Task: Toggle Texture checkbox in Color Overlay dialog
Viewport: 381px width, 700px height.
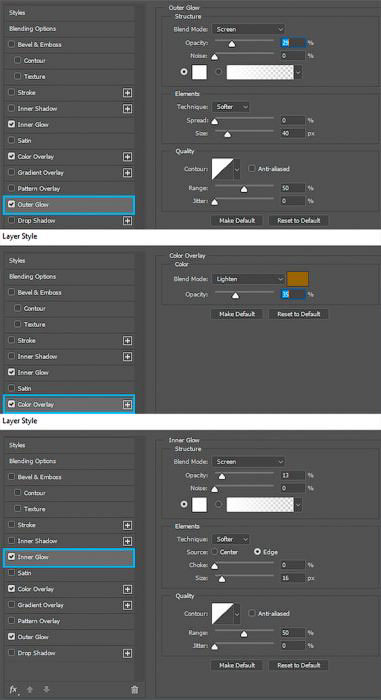Action: pos(17,324)
